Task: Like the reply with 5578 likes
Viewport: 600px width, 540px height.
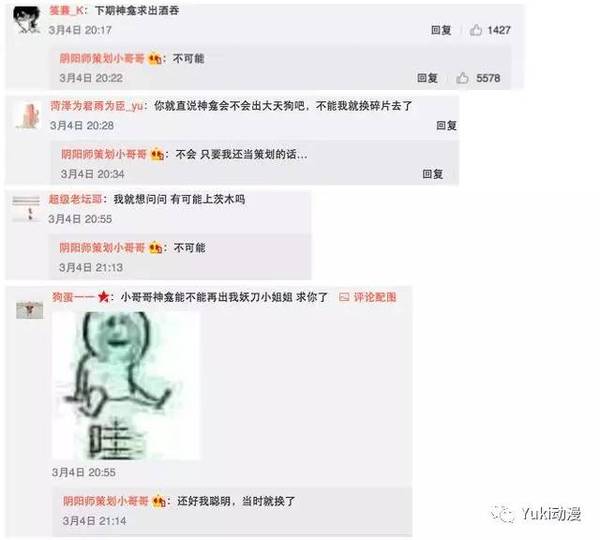Action: 462,78
